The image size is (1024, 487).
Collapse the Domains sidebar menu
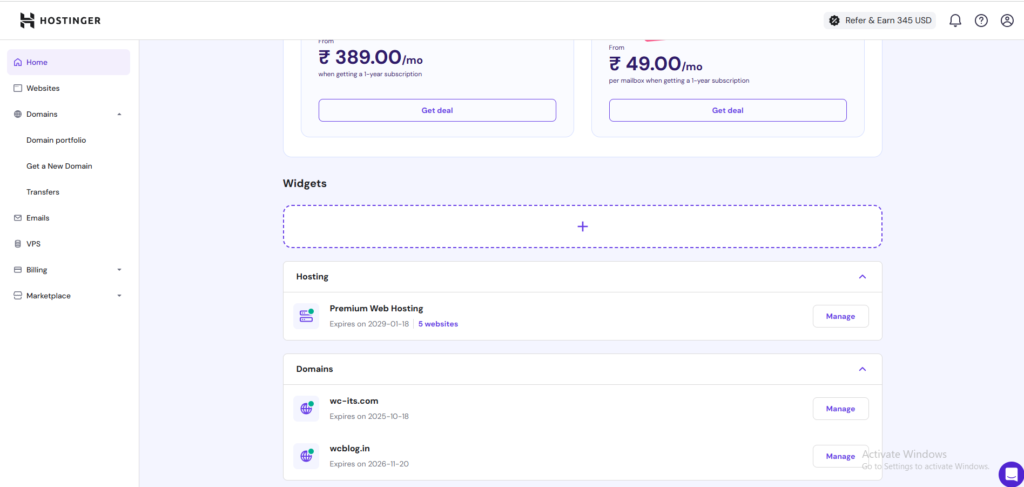point(119,114)
